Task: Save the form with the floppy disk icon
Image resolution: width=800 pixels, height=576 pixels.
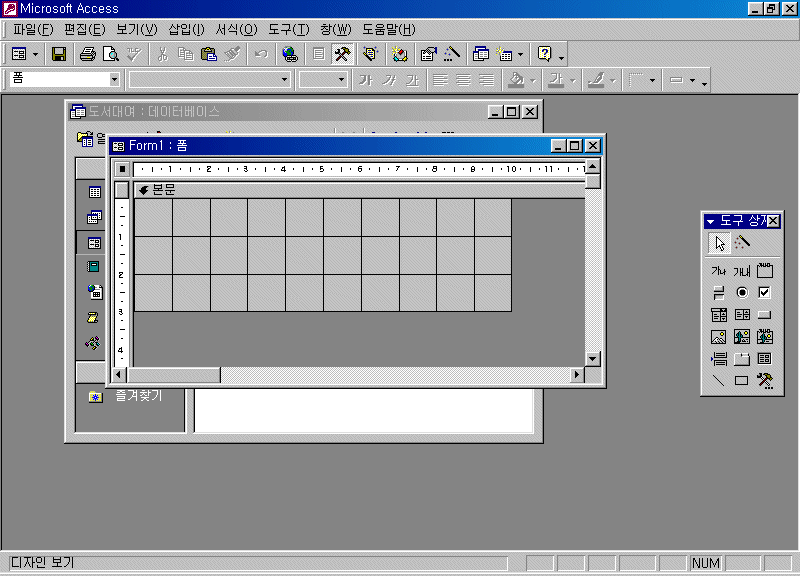Action: (x=59, y=54)
